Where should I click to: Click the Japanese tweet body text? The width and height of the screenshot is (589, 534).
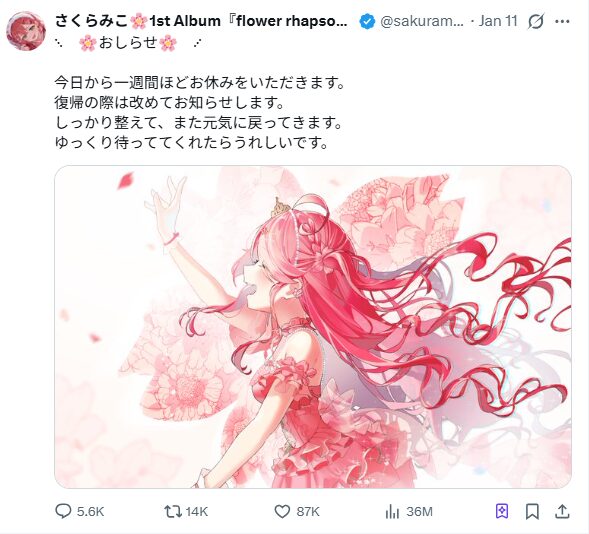tap(199, 112)
